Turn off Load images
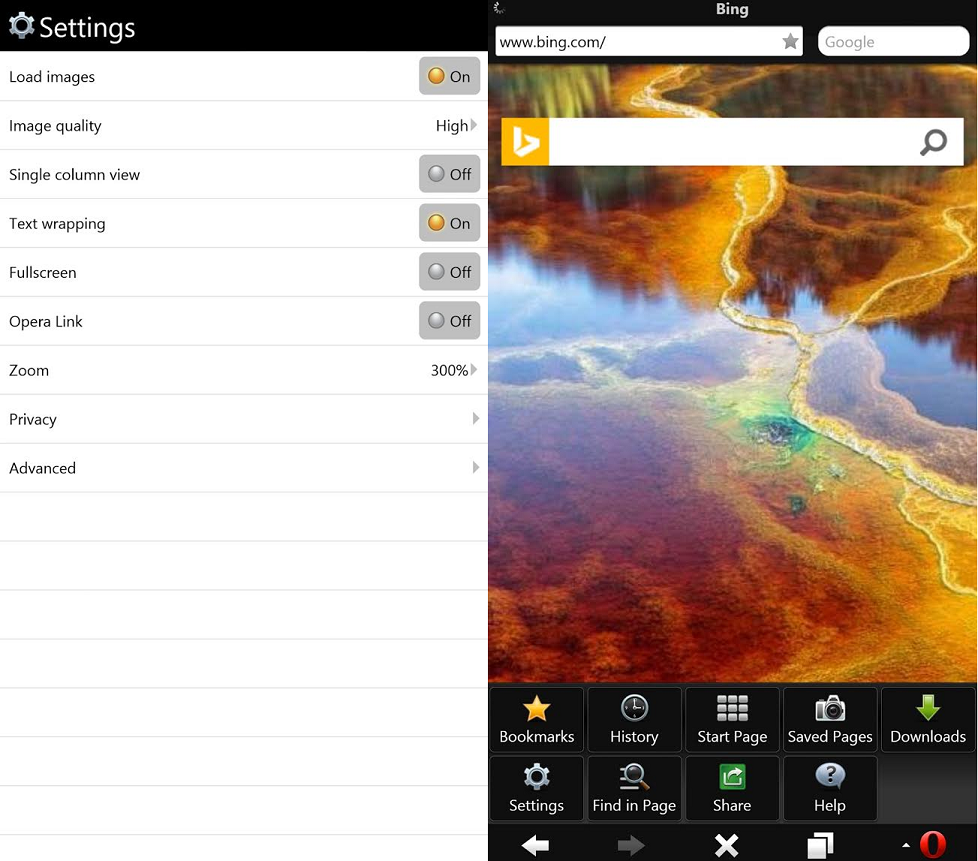Screen dimensions: 978x861 coord(449,75)
